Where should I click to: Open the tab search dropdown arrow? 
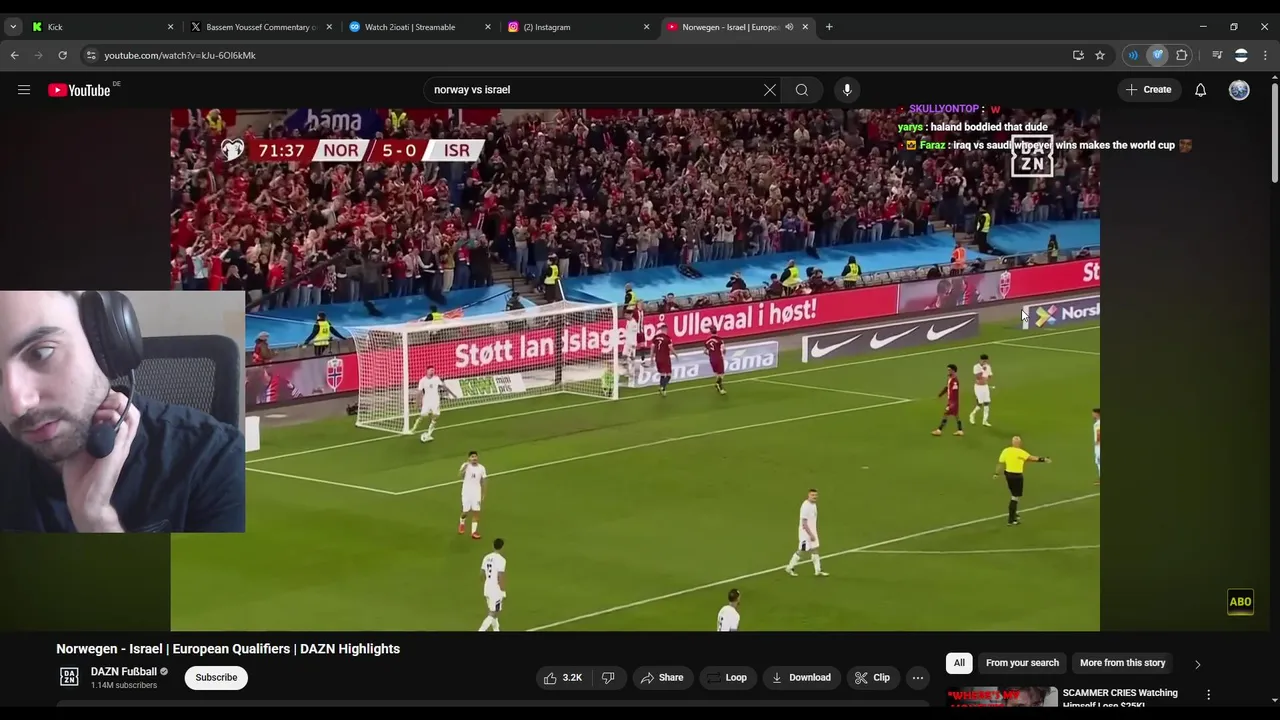(13, 27)
